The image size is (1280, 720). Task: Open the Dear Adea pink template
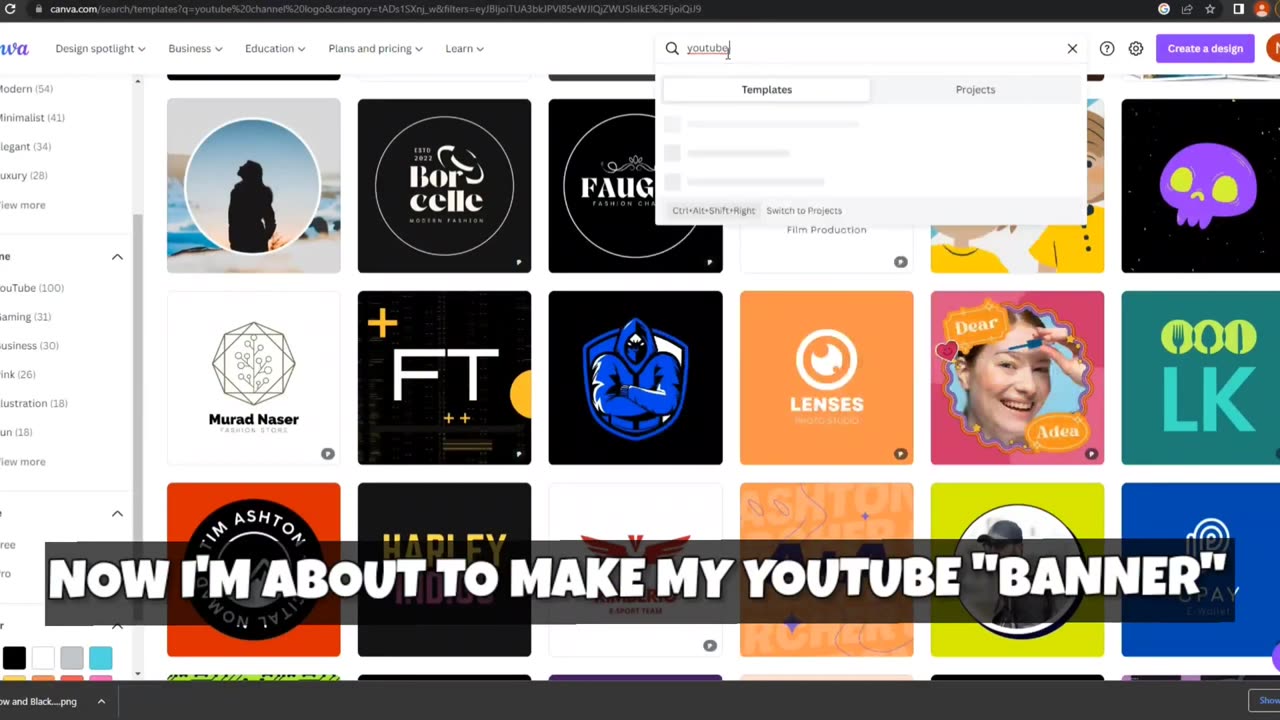[x=1017, y=378]
